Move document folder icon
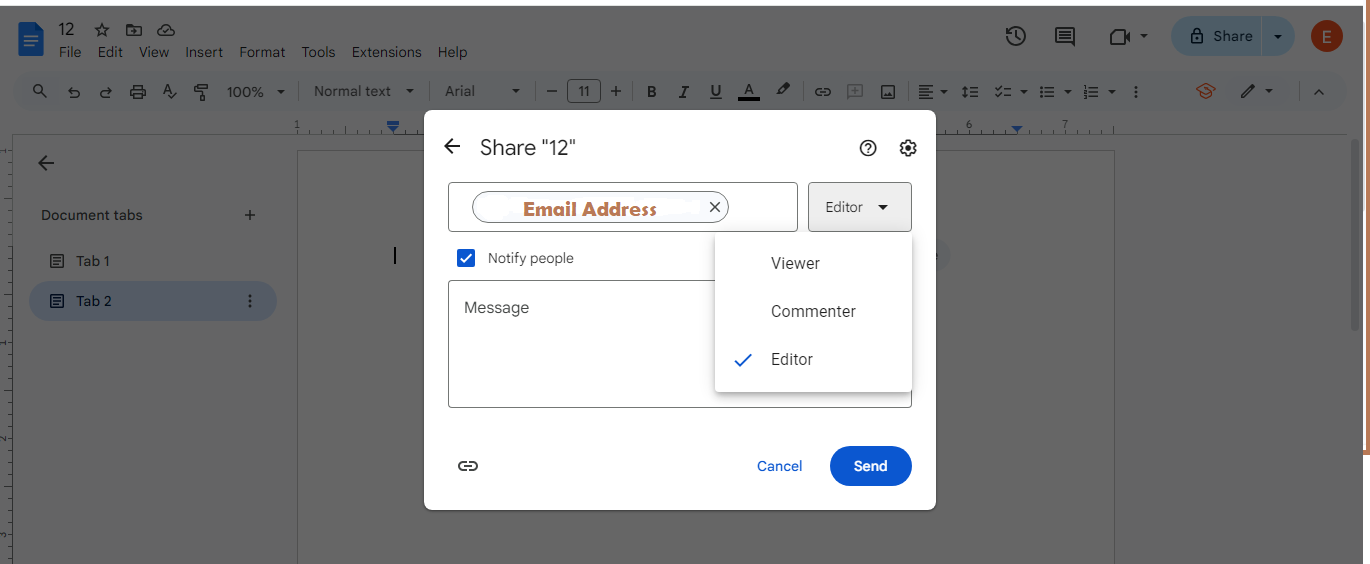This screenshot has height=564, width=1370. pos(134,30)
